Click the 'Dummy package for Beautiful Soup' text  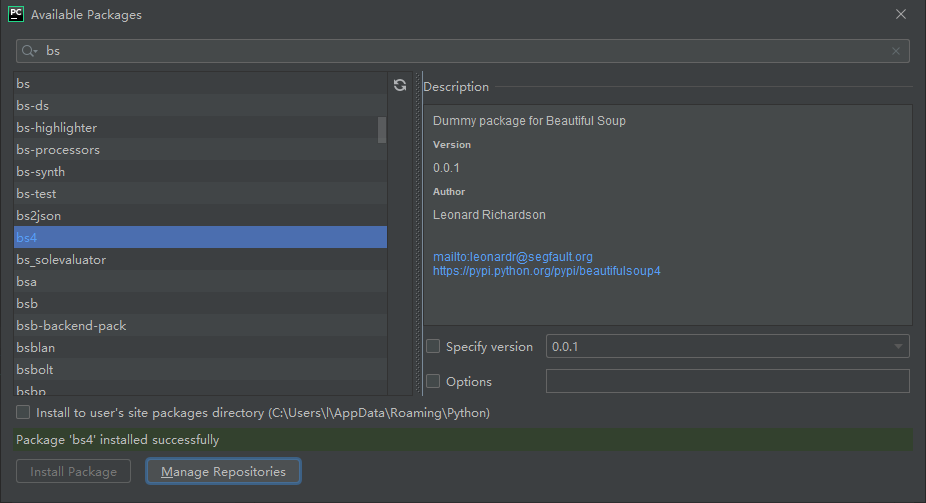tap(529, 120)
